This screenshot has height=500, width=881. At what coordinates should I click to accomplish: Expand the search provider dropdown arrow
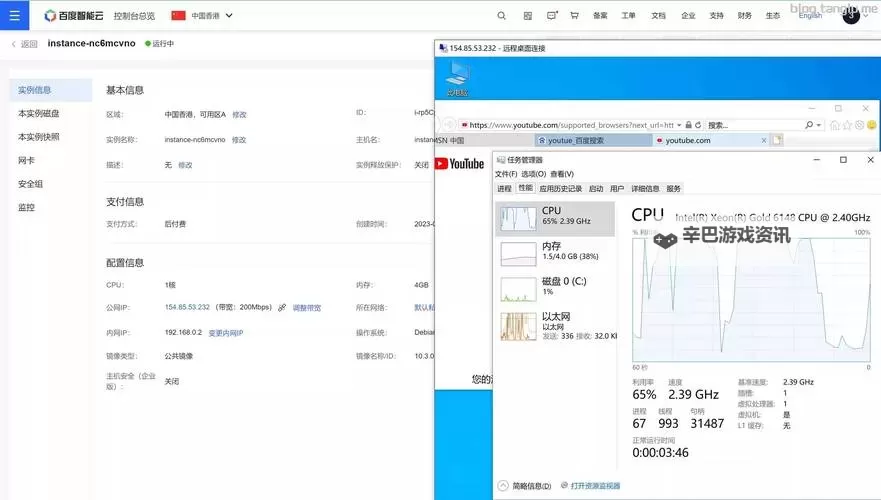819,125
